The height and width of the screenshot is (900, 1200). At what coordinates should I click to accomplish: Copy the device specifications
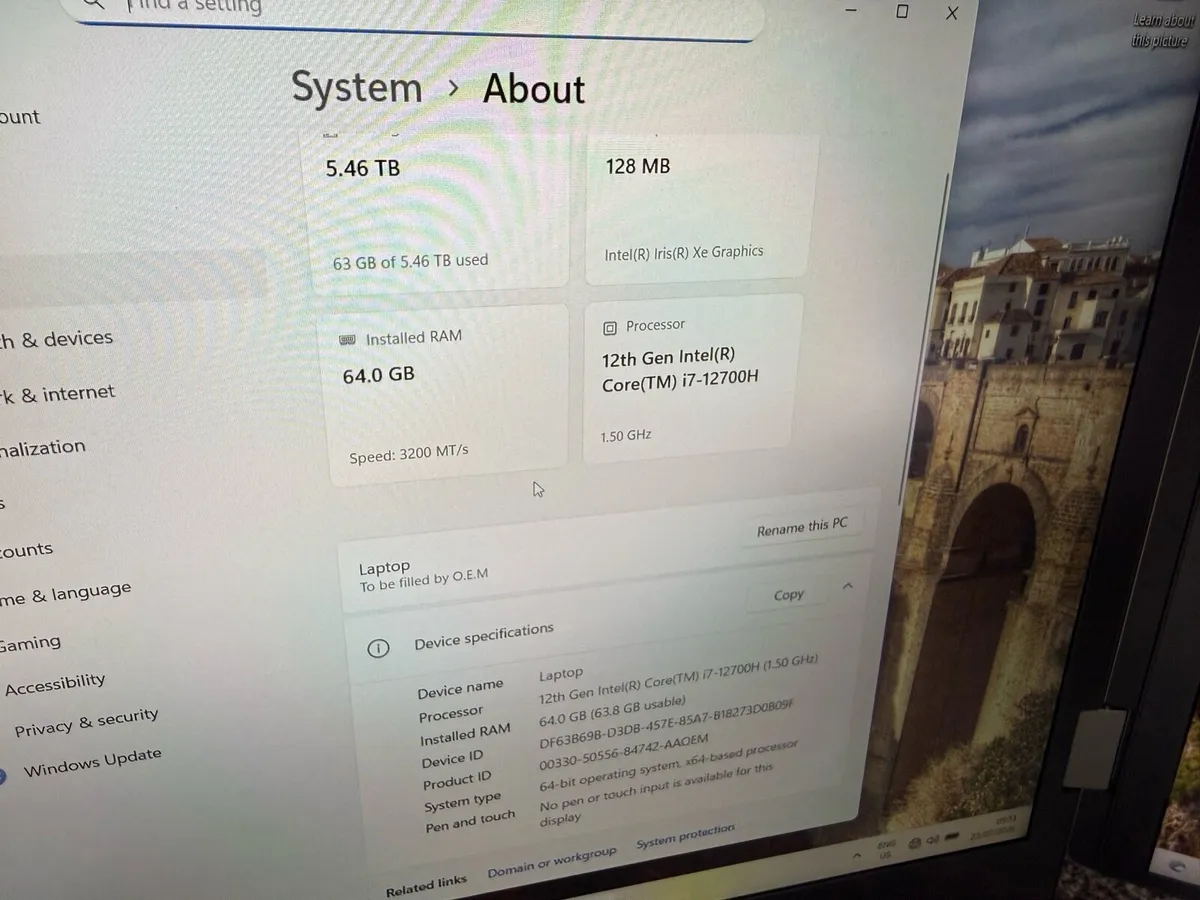coord(789,595)
